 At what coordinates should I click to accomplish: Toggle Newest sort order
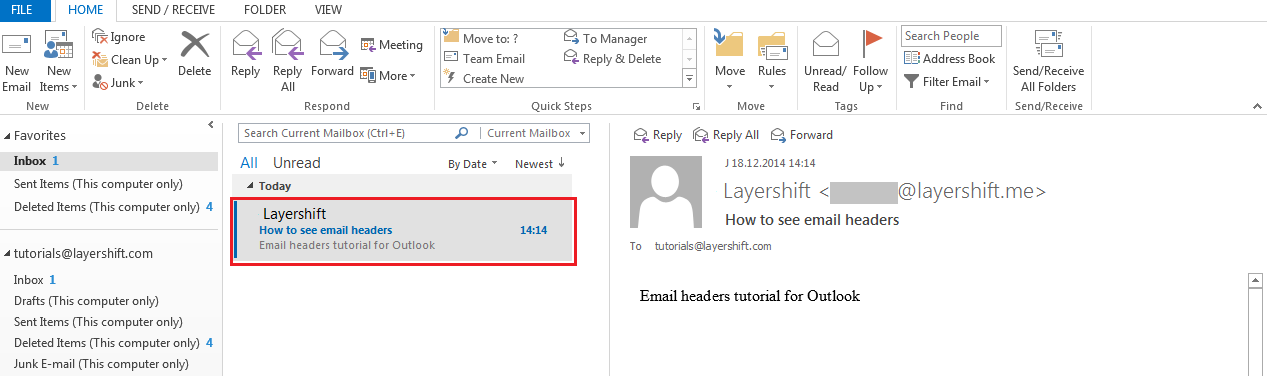point(540,164)
